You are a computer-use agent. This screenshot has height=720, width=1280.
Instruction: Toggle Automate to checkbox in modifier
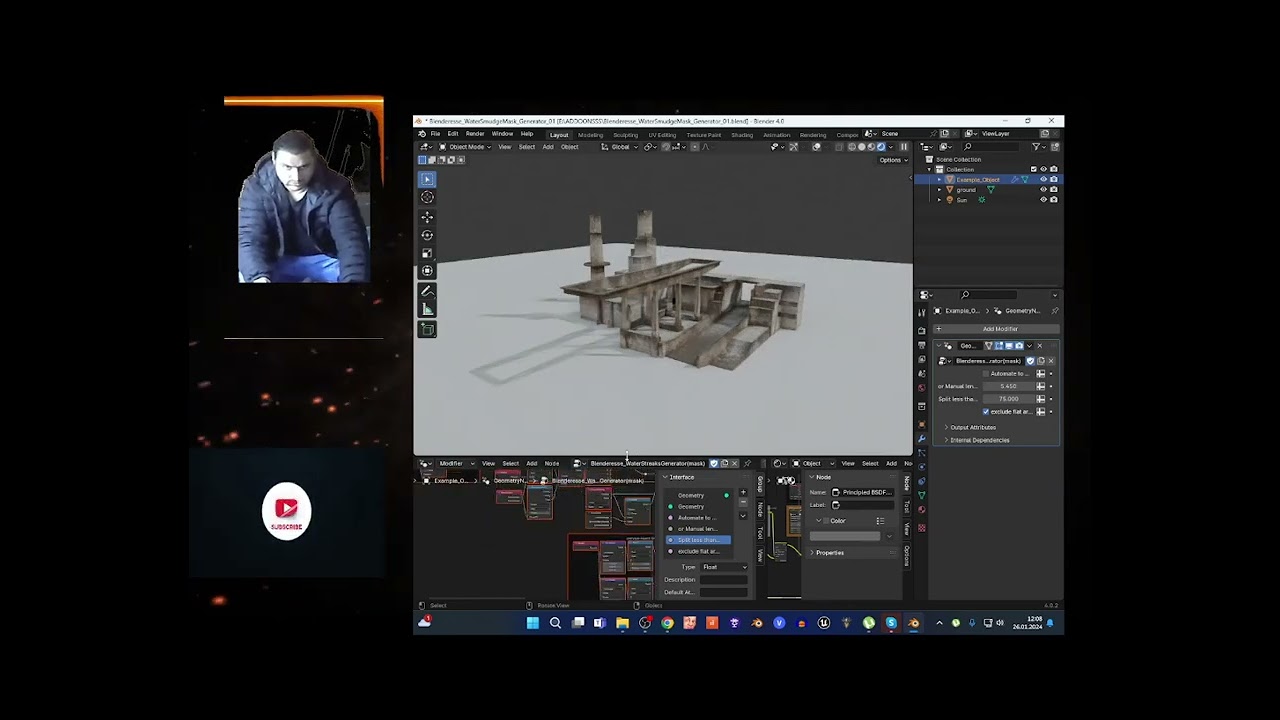tap(986, 374)
